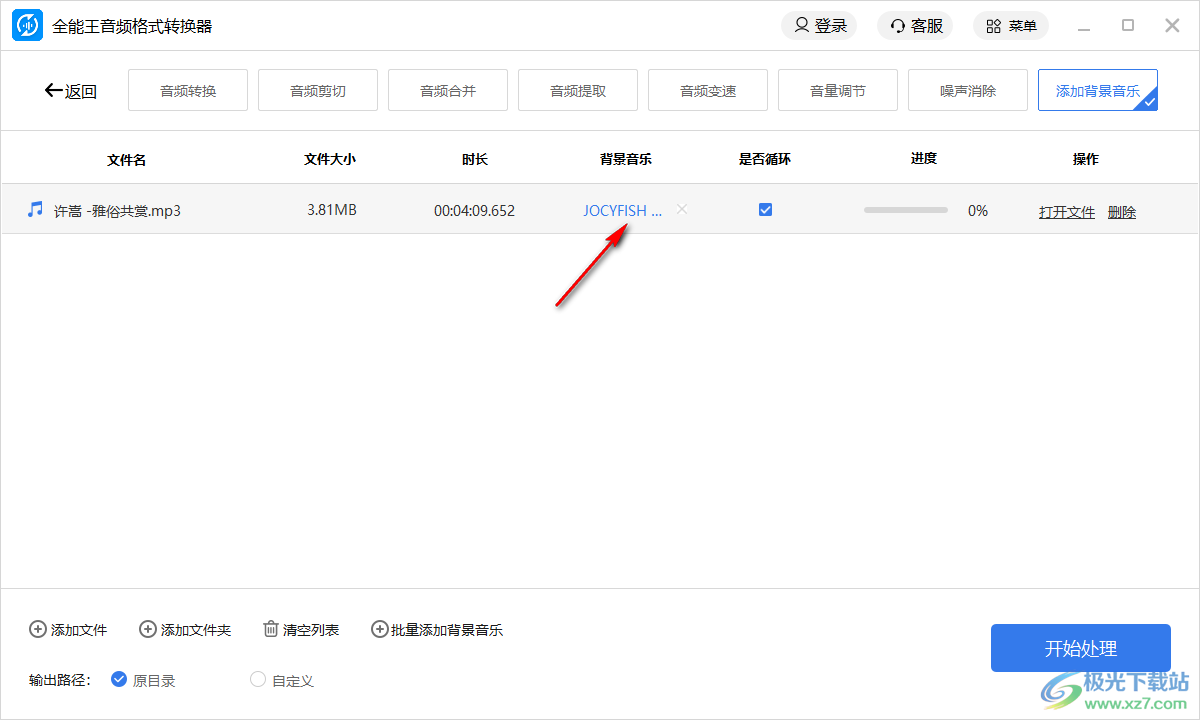This screenshot has height=720, width=1200.
Task: Click the 3.81MB file size cell
Action: pyautogui.click(x=332, y=210)
